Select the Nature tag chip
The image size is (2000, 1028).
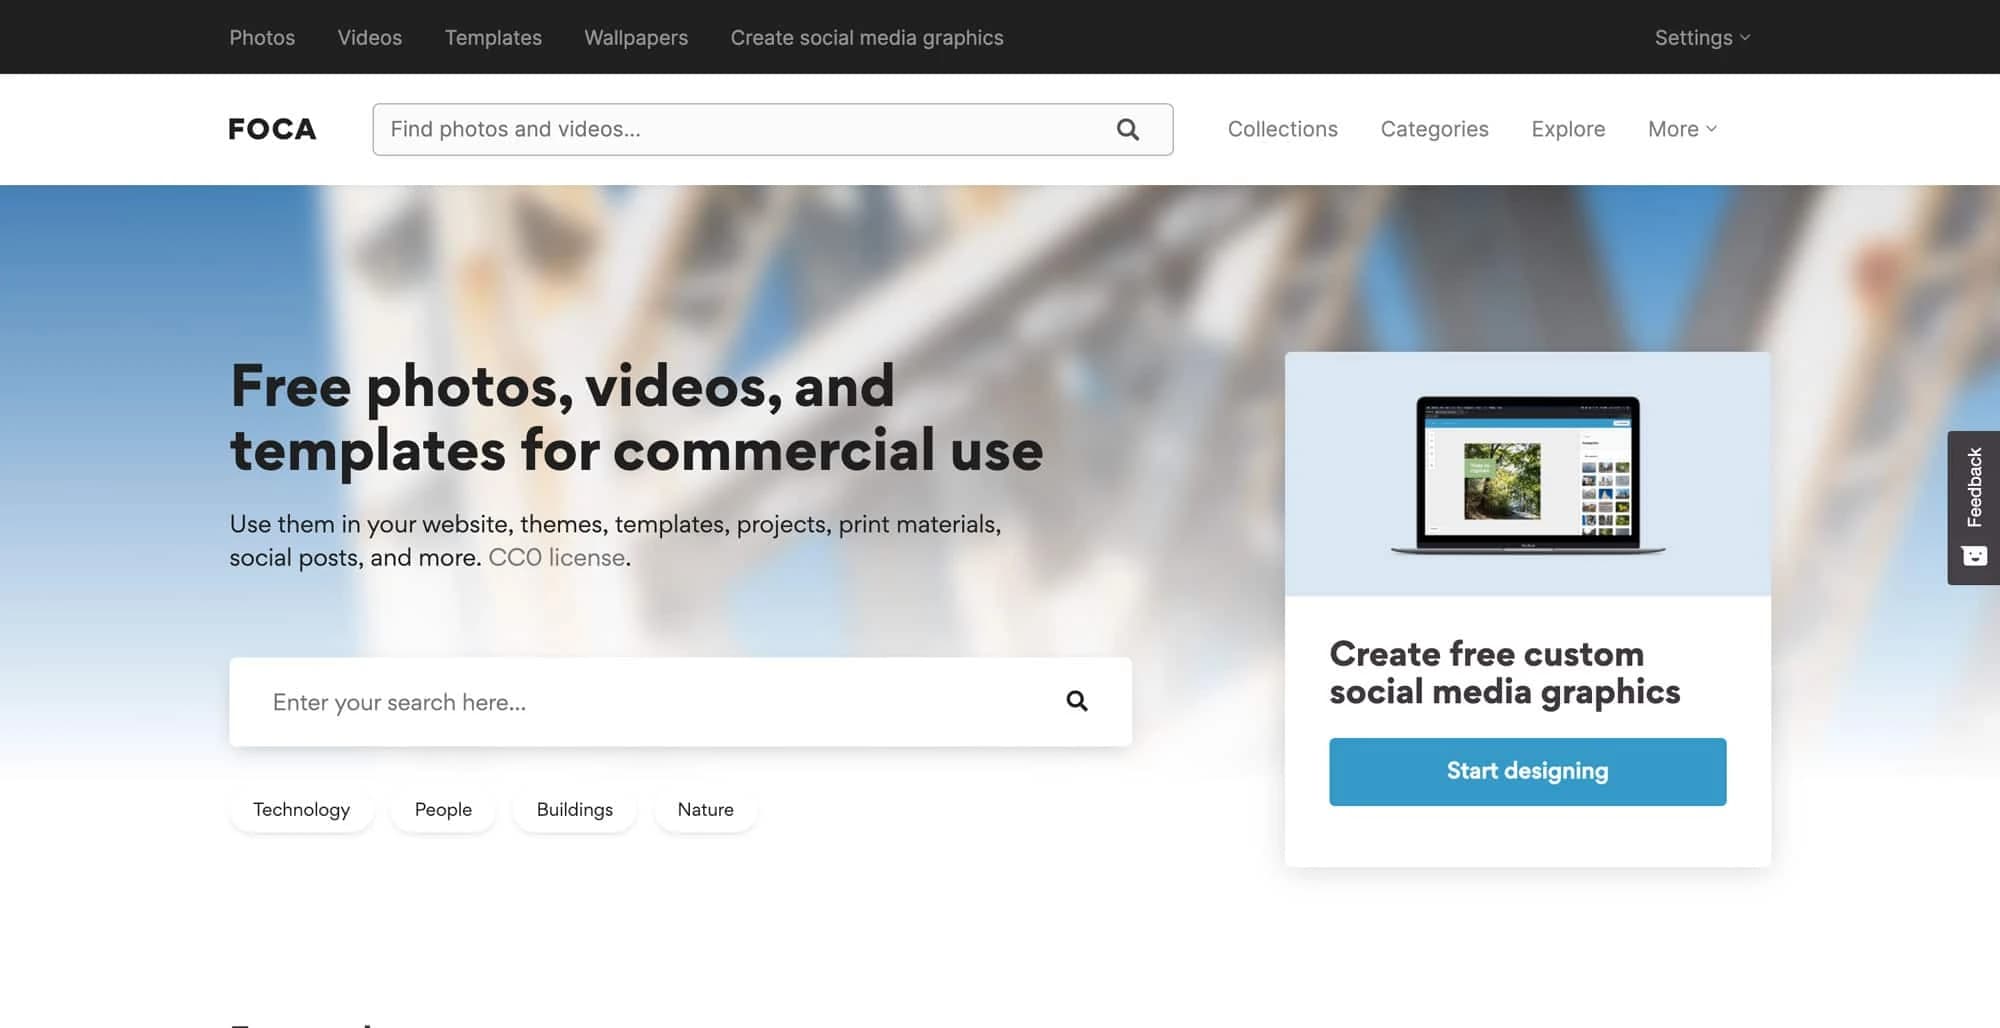pyautogui.click(x=705, y=809)
